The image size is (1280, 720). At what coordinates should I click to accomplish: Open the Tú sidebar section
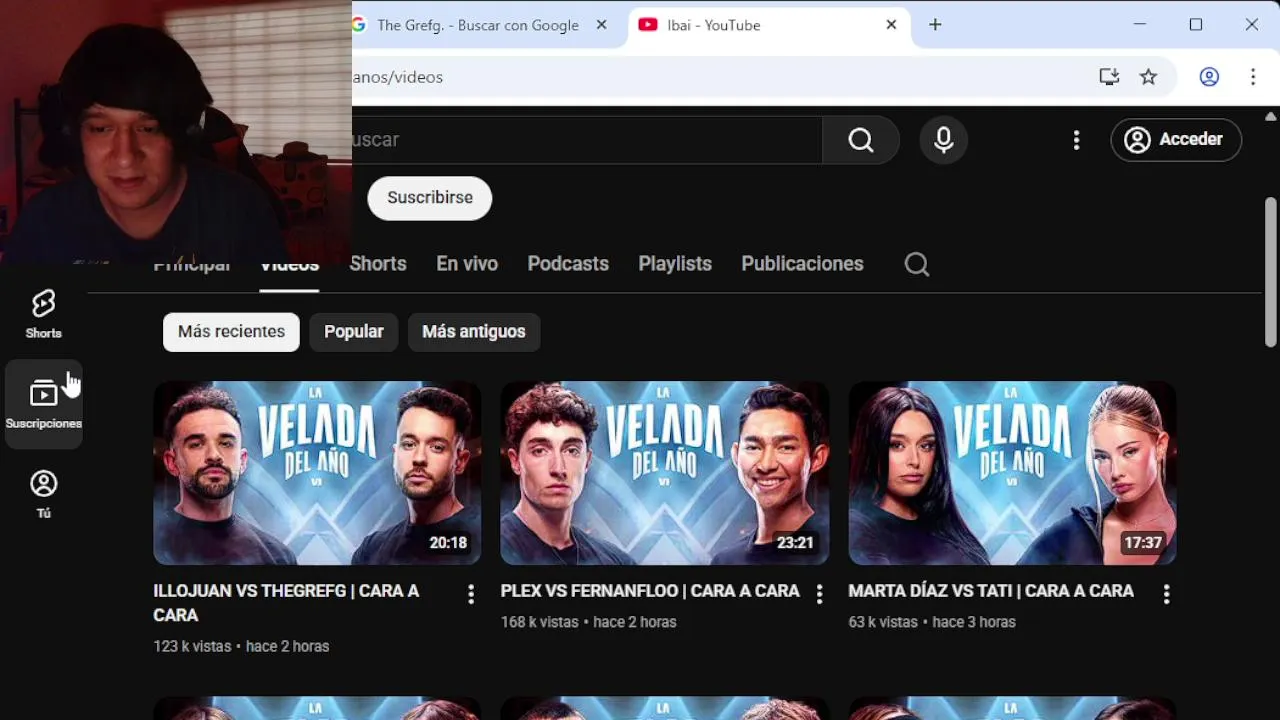pos(43,494)
